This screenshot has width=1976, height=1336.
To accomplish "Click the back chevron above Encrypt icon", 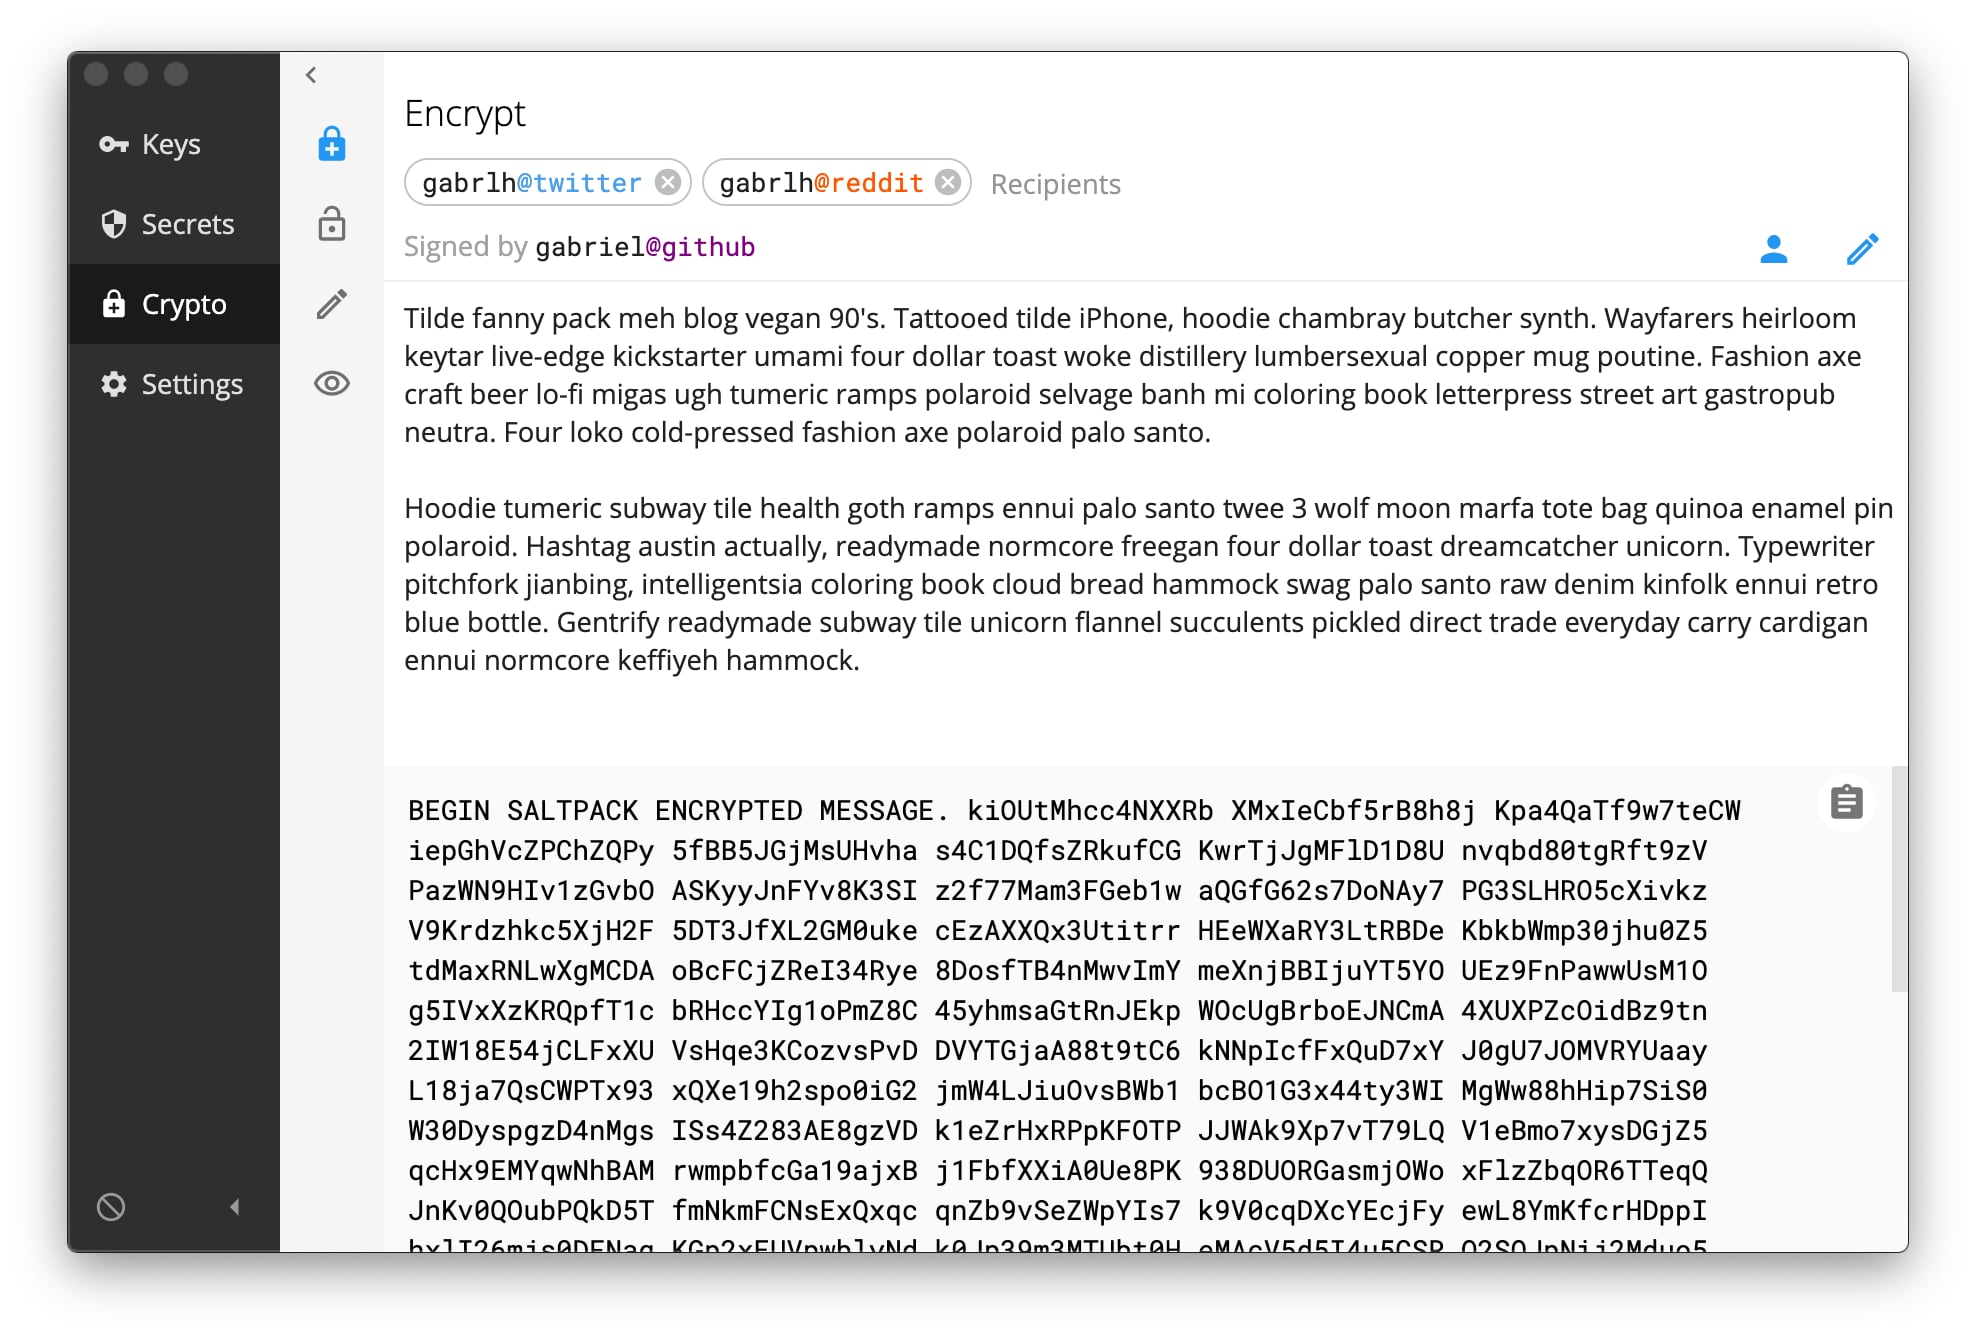I will [311, 75].
